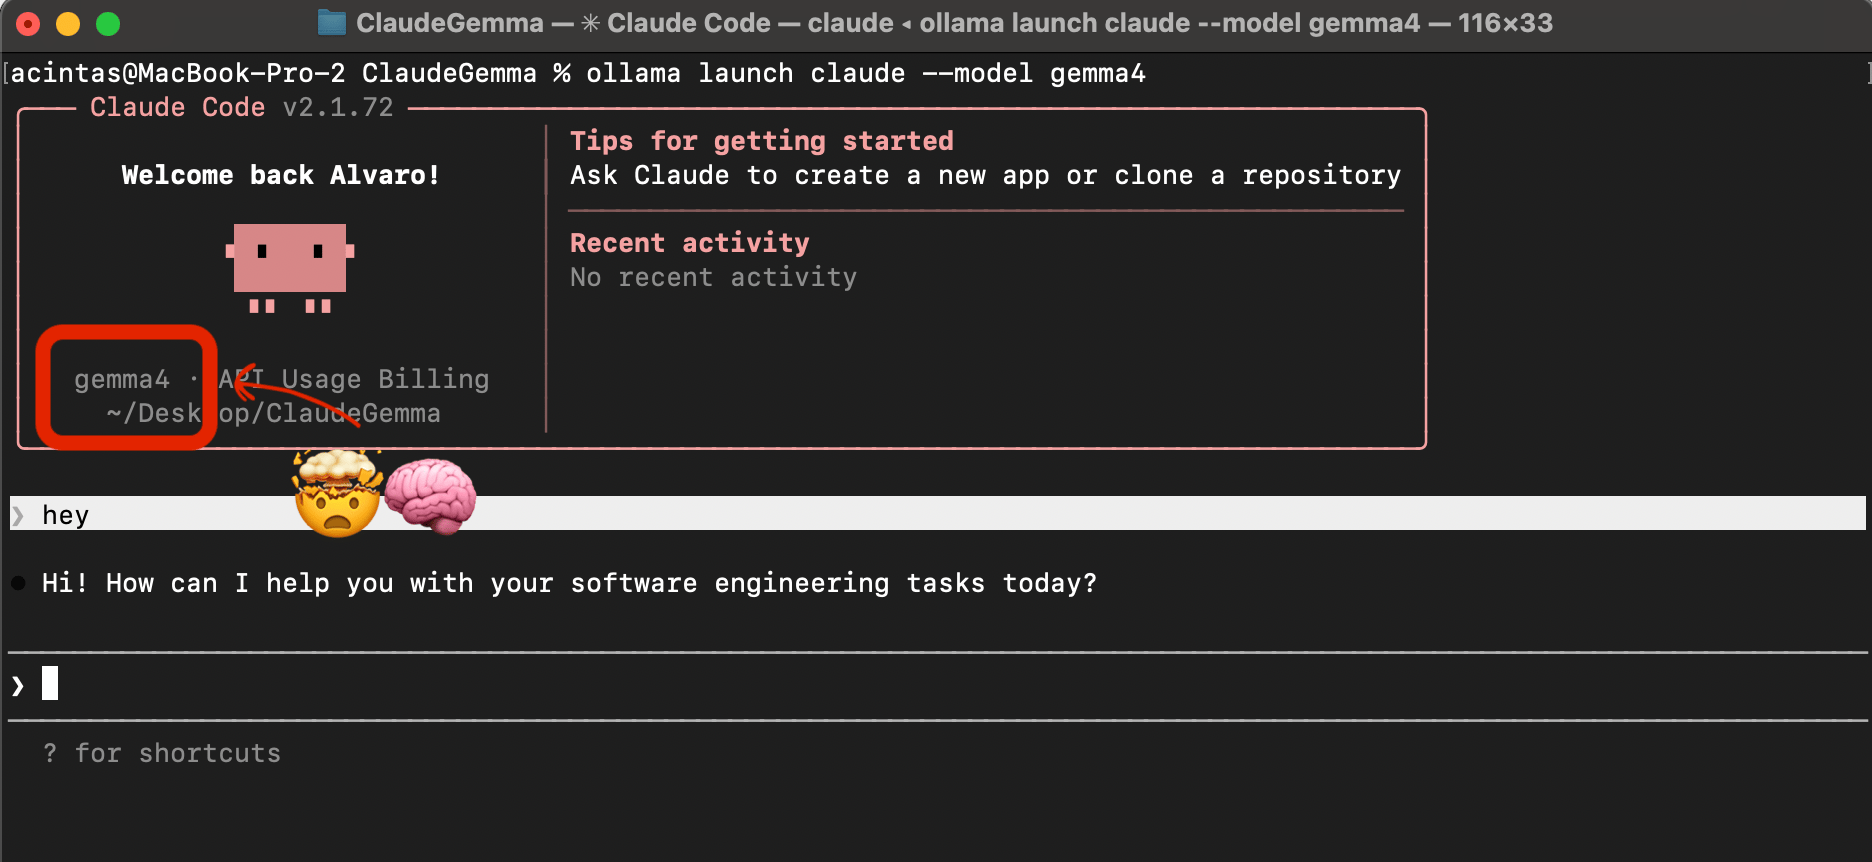Click the 'ollama launch claude --model gemma4' command

coord(866,73)
